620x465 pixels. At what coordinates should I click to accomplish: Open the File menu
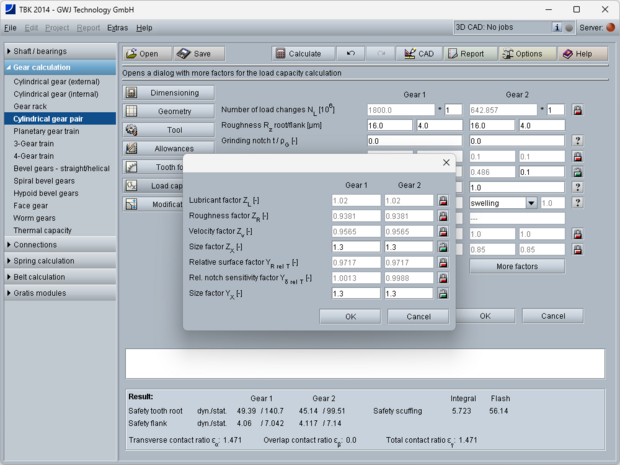(11, 28)
